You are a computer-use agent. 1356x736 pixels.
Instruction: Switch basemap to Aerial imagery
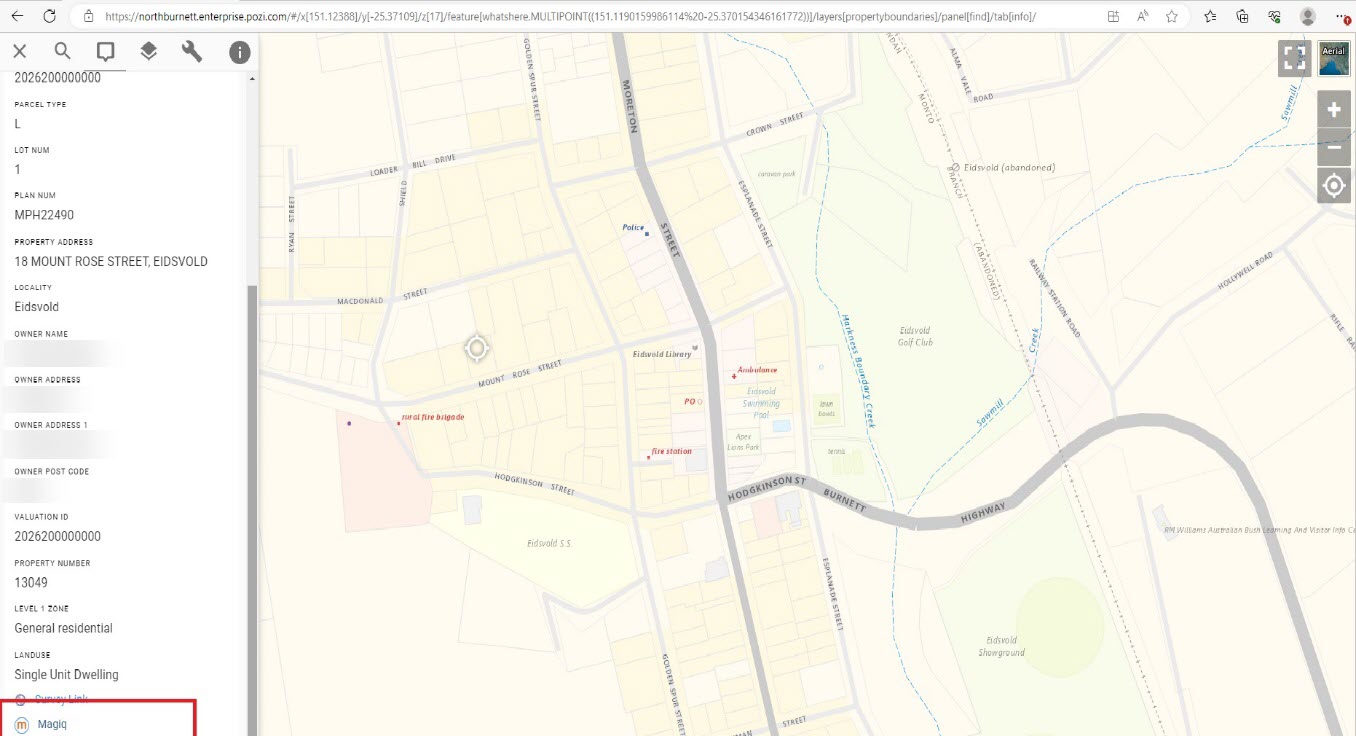tap(1333, 58)
